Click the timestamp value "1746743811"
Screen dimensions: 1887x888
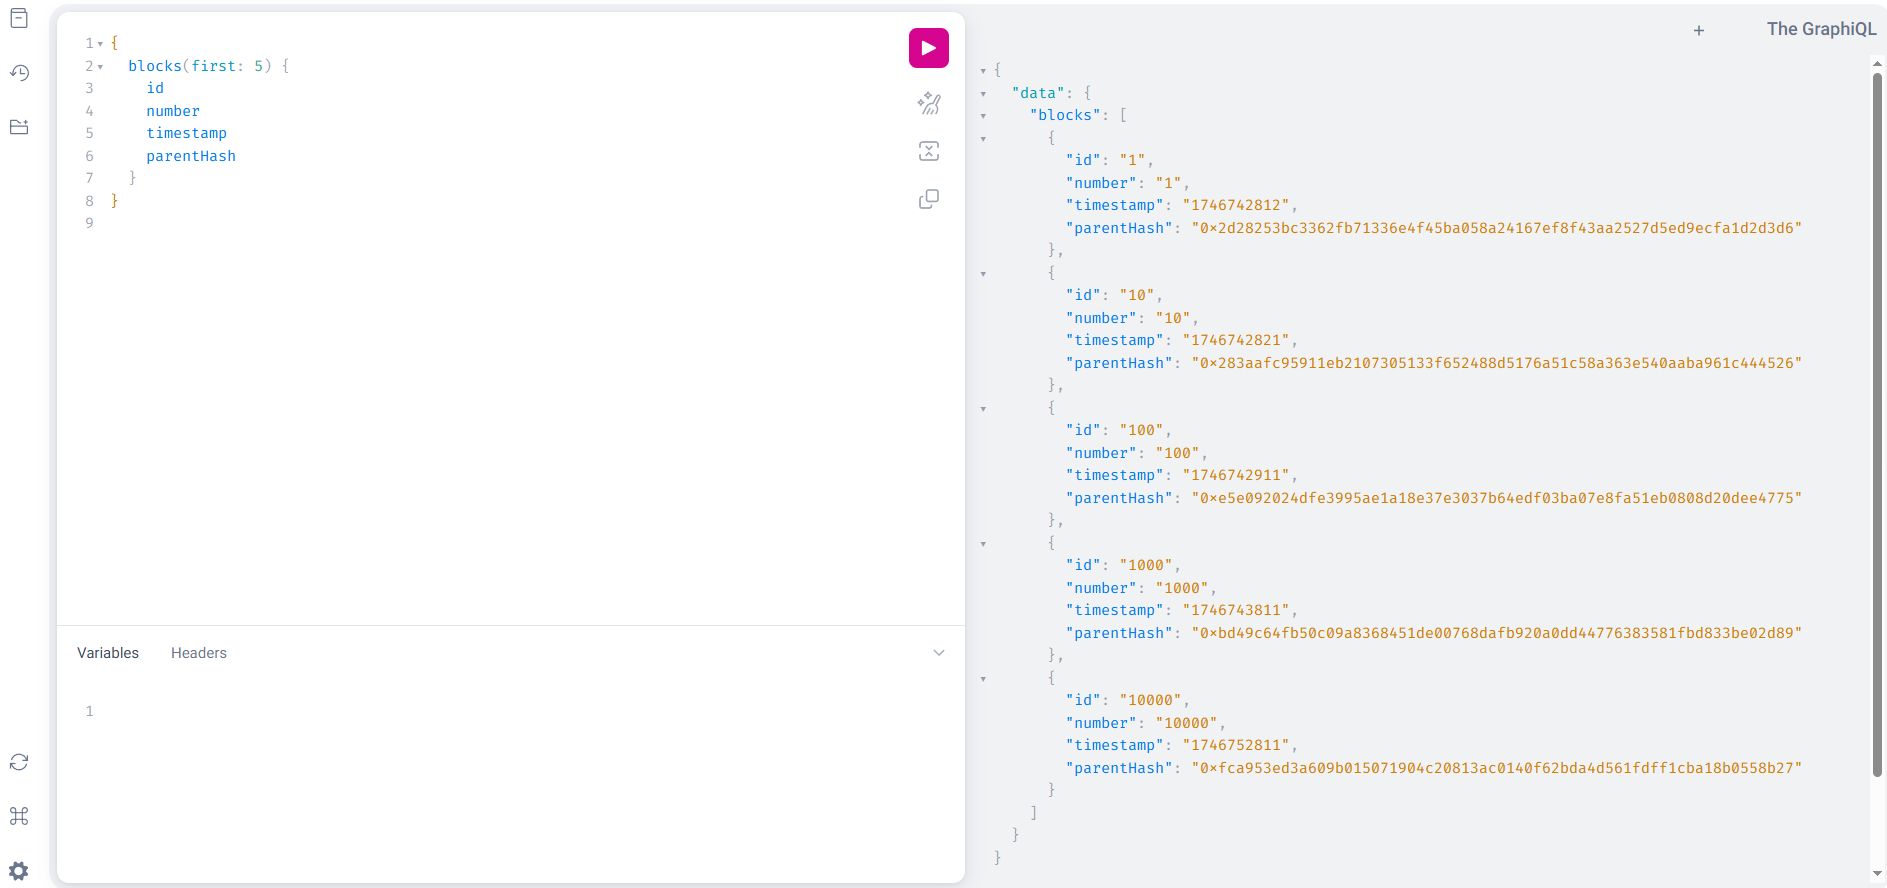pos(1236,610)
